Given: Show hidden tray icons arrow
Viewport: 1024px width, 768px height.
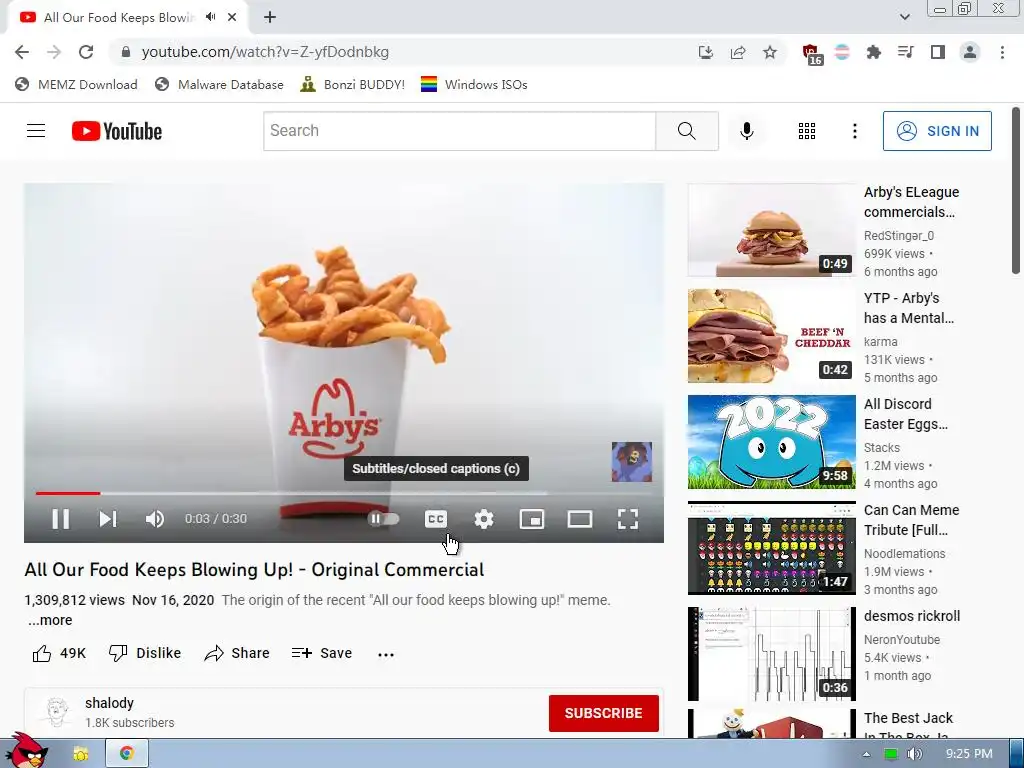Looking at the screenshot, I should (866, 754).
